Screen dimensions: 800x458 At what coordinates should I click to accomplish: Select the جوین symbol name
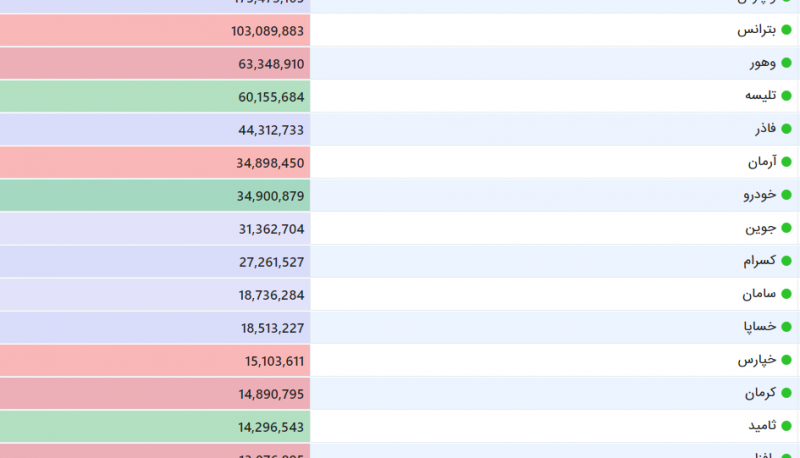click(x=761, y=227)
